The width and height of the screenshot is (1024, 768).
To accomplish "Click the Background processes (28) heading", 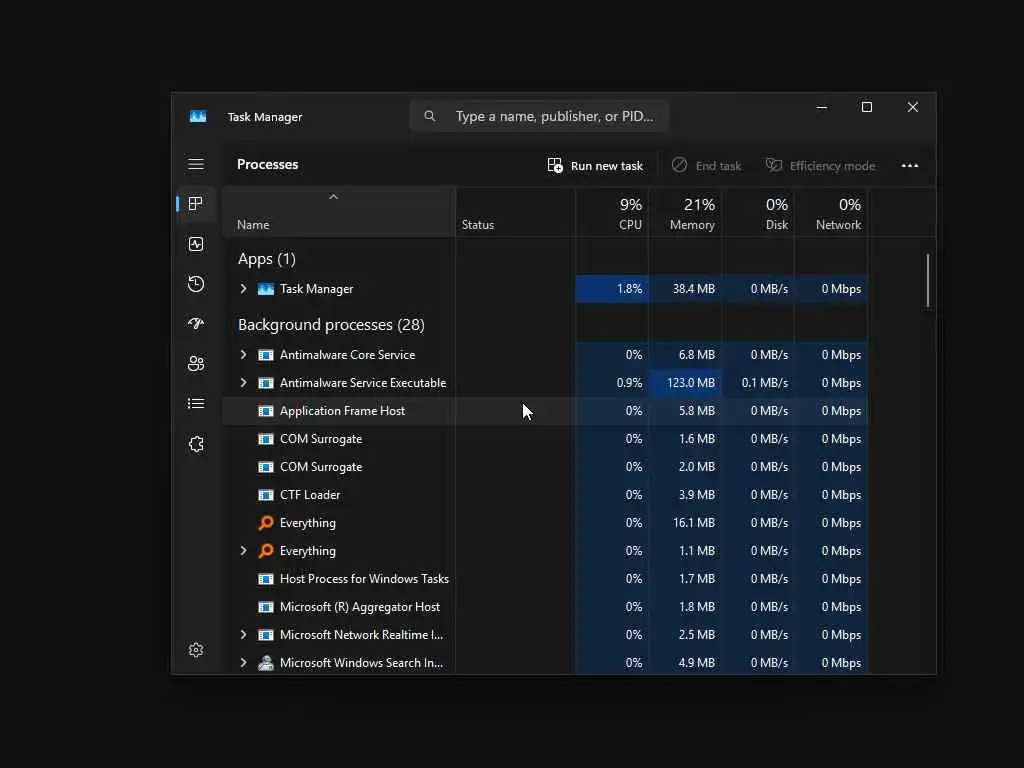I will point(331,325).
